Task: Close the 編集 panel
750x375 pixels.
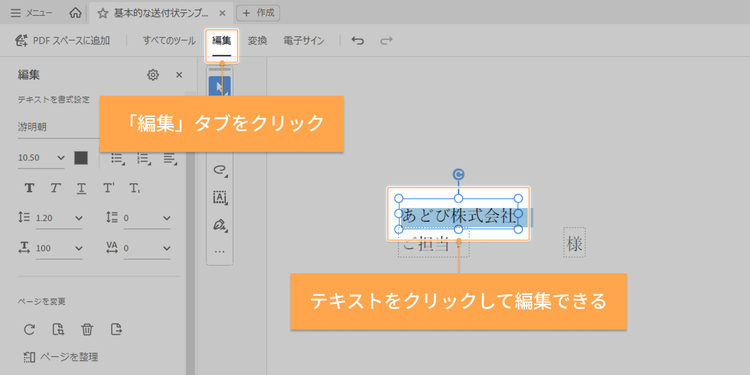Action: pyautogui.click(x=179, y=75)
